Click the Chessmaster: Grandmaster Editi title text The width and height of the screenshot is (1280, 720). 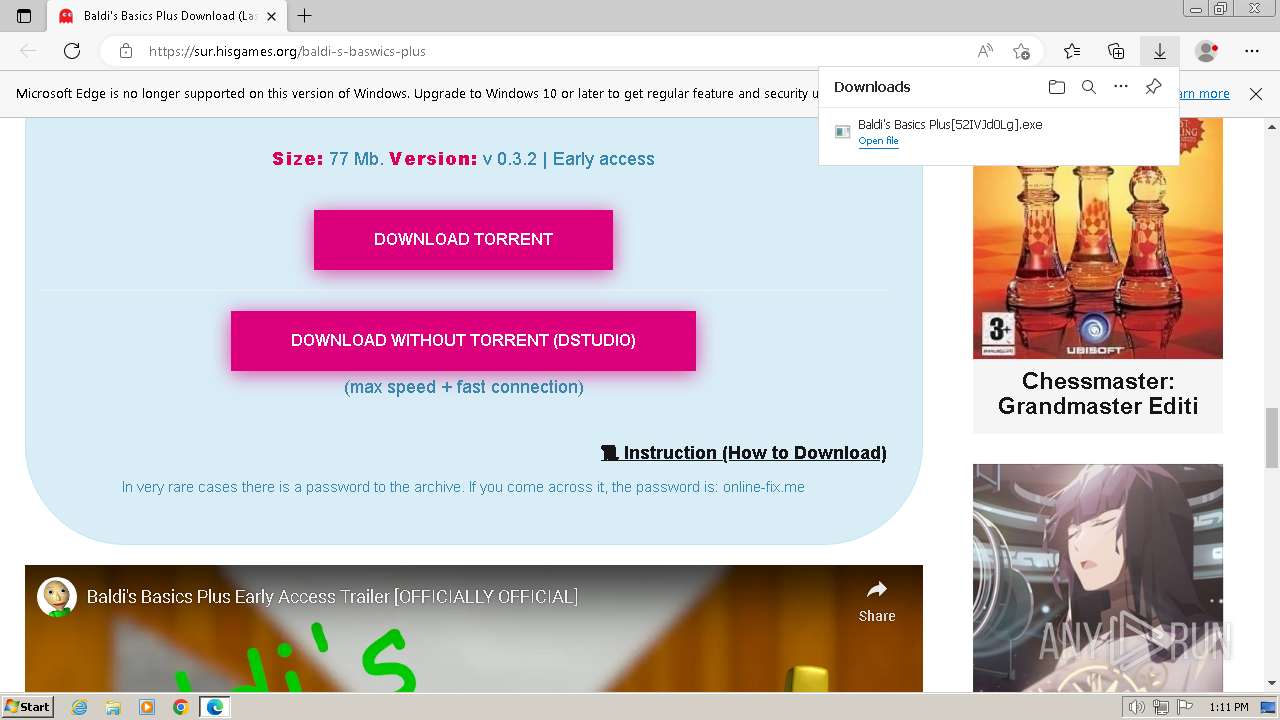(1098, 394)
